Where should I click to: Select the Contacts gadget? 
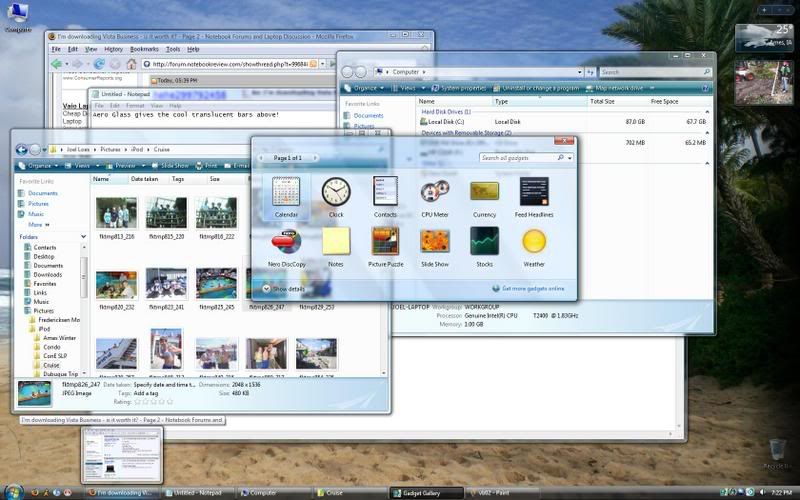pyautogui.click(x=385, y=197)
